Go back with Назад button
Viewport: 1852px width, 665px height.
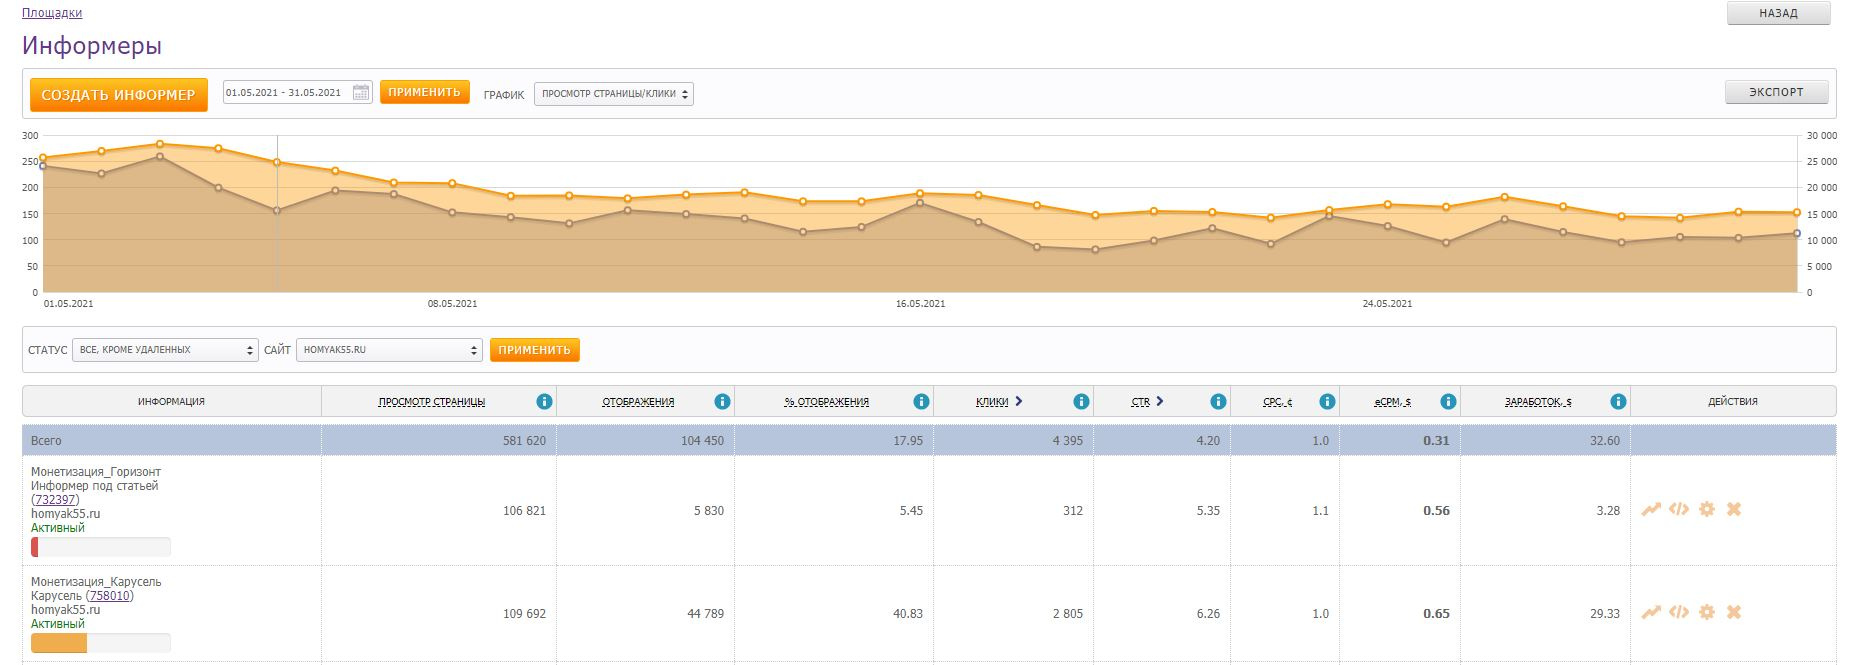pos(1778,13)
